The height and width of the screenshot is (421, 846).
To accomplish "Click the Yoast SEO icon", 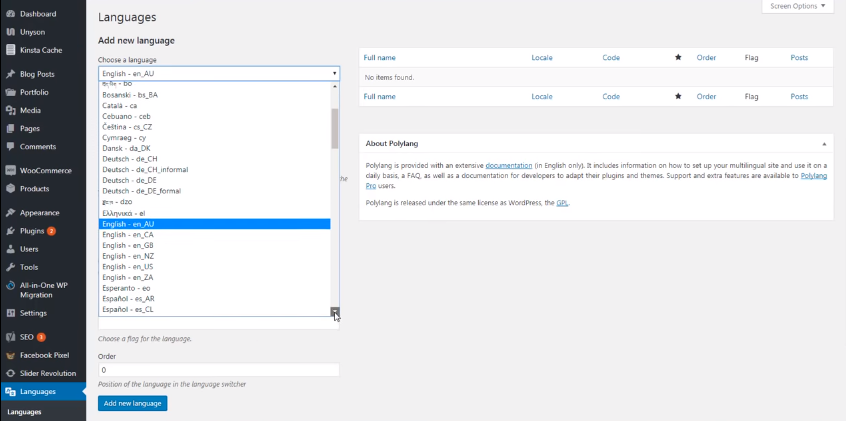I will pyautogui.click(x=10, y=337).
